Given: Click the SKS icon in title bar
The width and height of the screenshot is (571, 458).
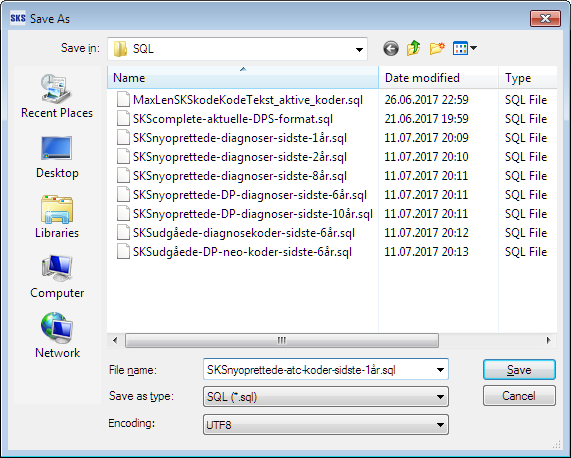Looking at the screenshot, I should pos(18,18).
